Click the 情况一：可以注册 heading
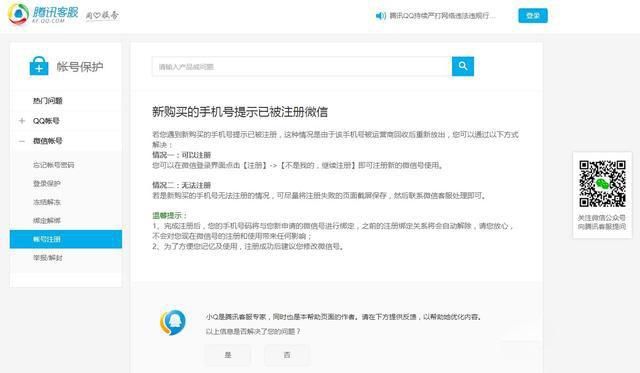Image resolution: width=640 pixels, height=373 pixels. [x=182, y=155]
